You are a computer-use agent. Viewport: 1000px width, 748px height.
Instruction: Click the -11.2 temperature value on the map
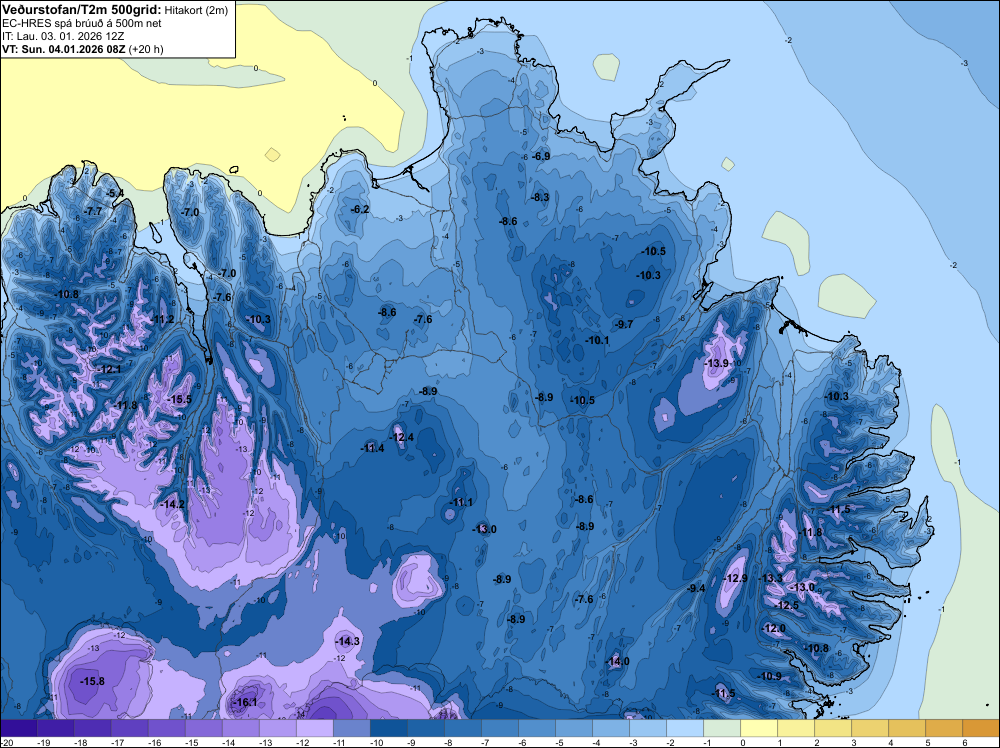(163, 319)
